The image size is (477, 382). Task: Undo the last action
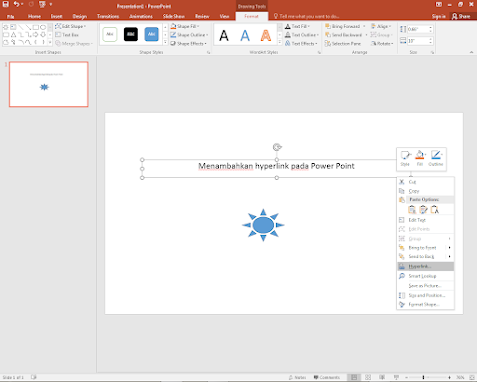16,4
